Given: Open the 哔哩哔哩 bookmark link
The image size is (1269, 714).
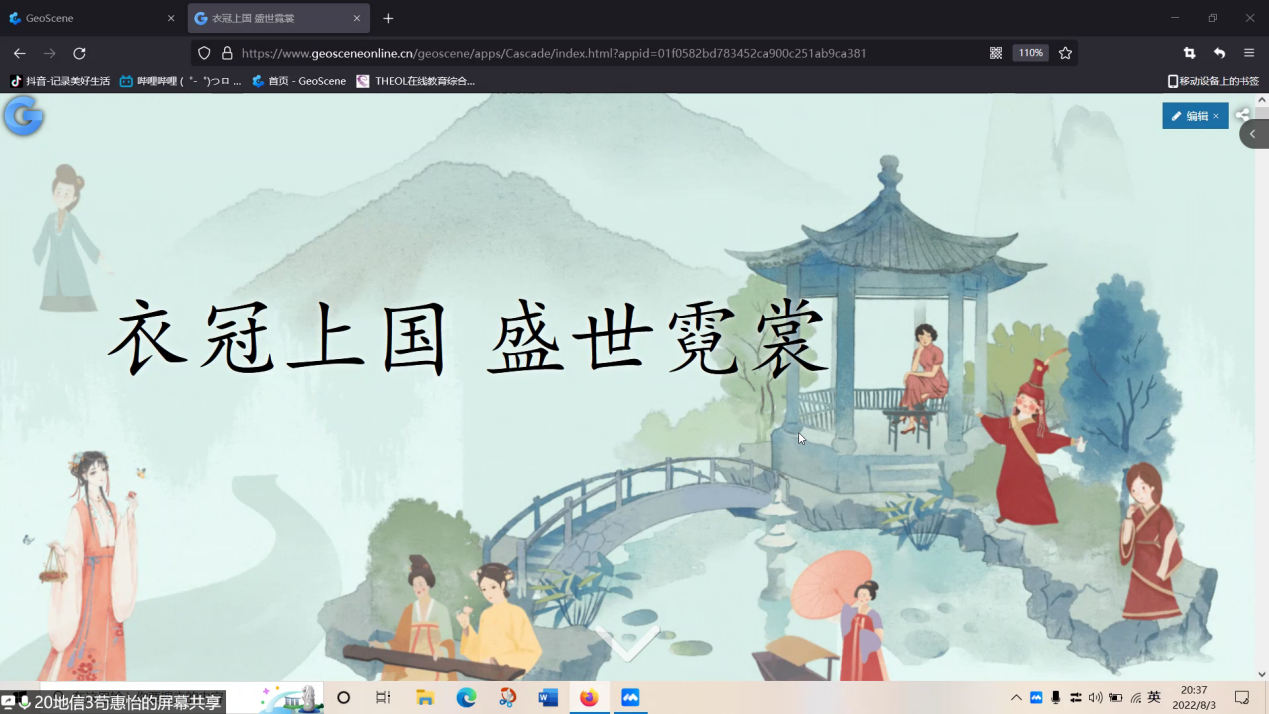Looking at the screenshot, I should 181,81.
